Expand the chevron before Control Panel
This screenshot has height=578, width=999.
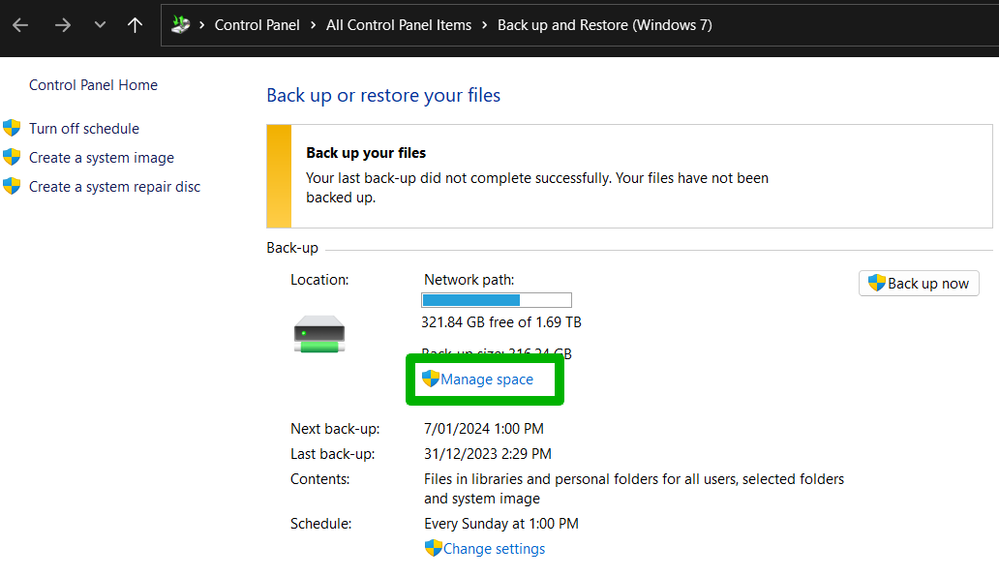point(202,25)
